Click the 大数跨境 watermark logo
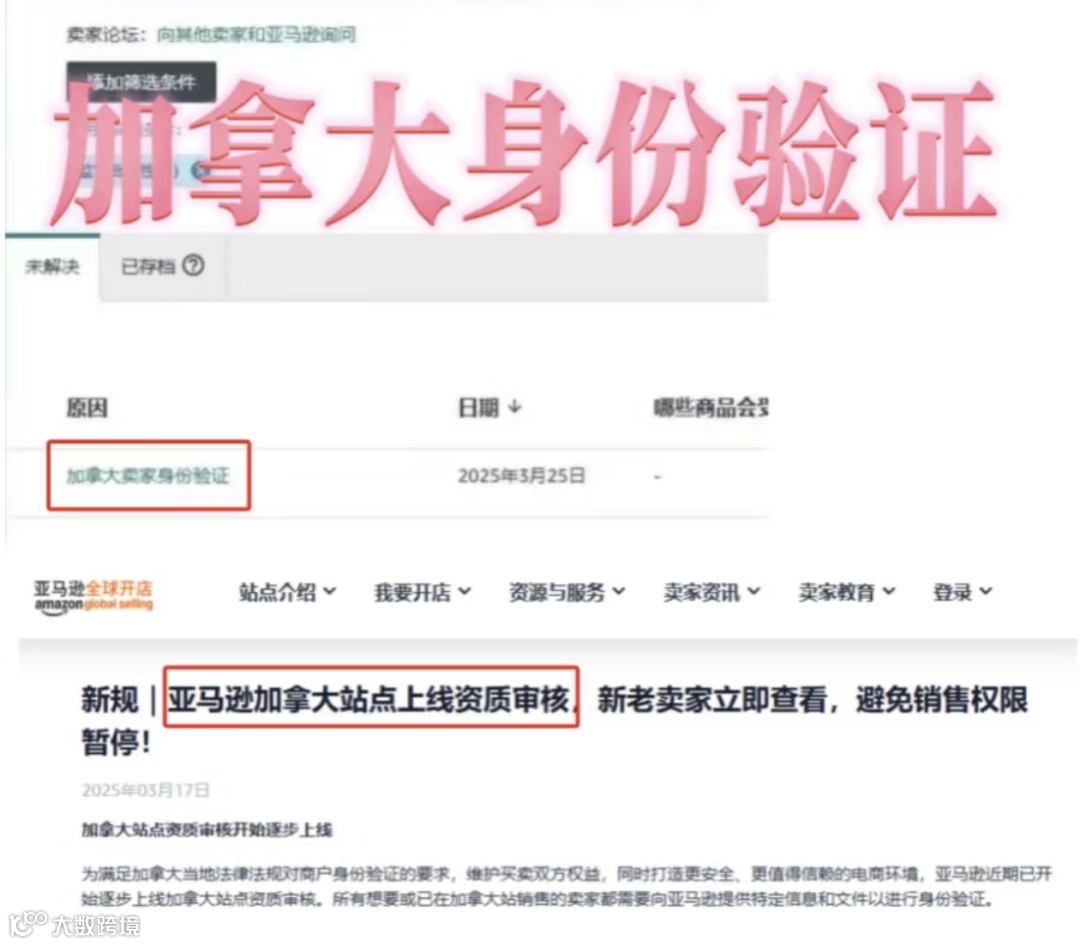This screenshot has height=945, width=1080. click(74, 924)
